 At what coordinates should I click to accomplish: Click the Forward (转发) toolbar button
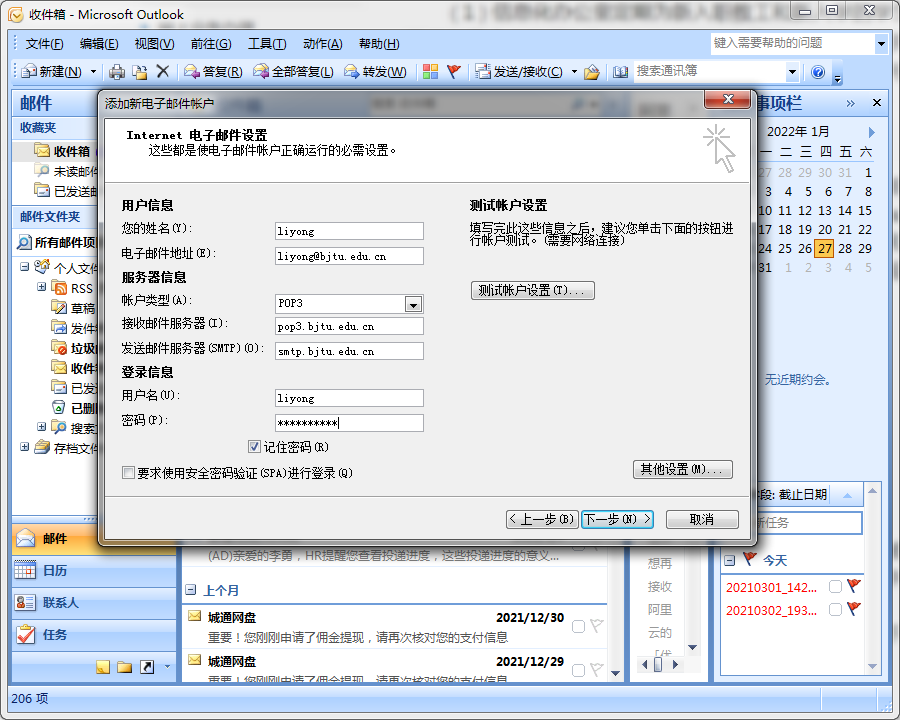pyautogui.click(x=375, y=72)
